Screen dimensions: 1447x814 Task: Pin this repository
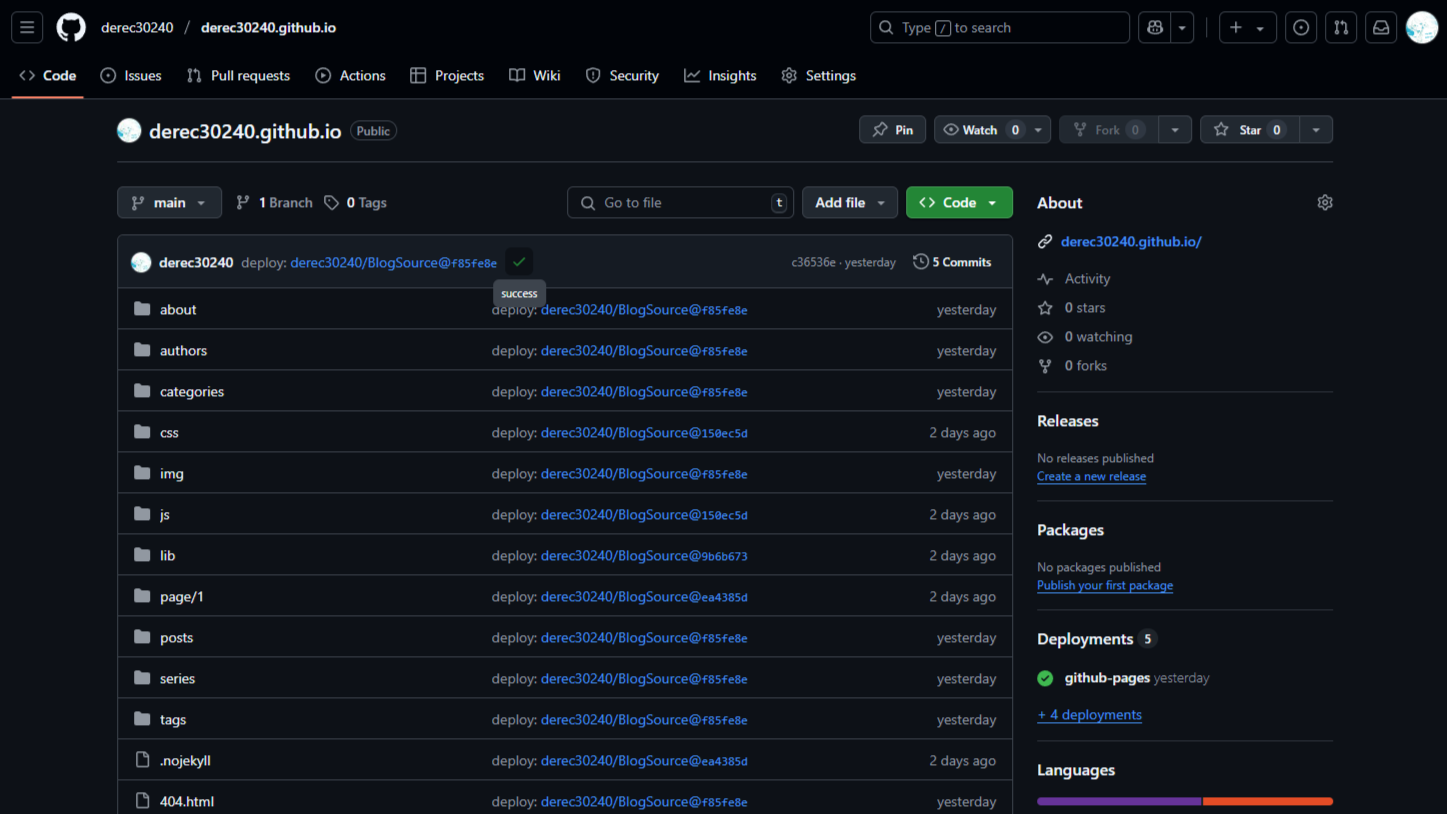pyautogui.click(x=892, y=130)
